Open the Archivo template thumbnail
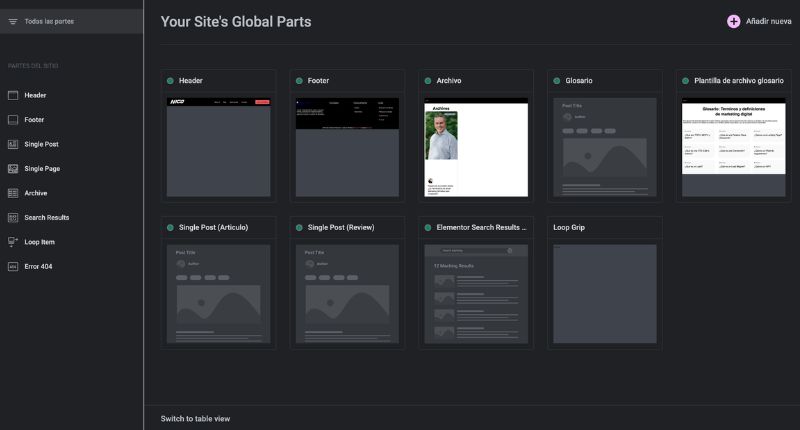Screen dimensions: 800x430 (x=476, y=148)
